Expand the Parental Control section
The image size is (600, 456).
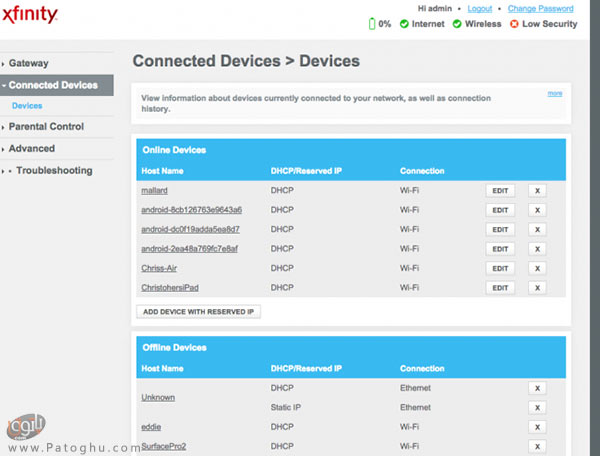(45, 127)
